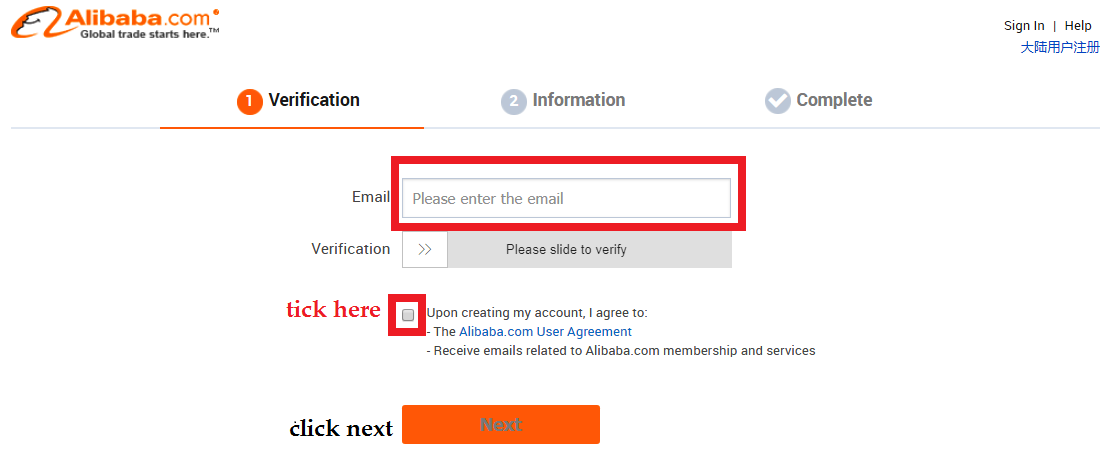Tick the user agreement checkbox
Viewport: 1114px width, 467px height.
coord(408,315)
